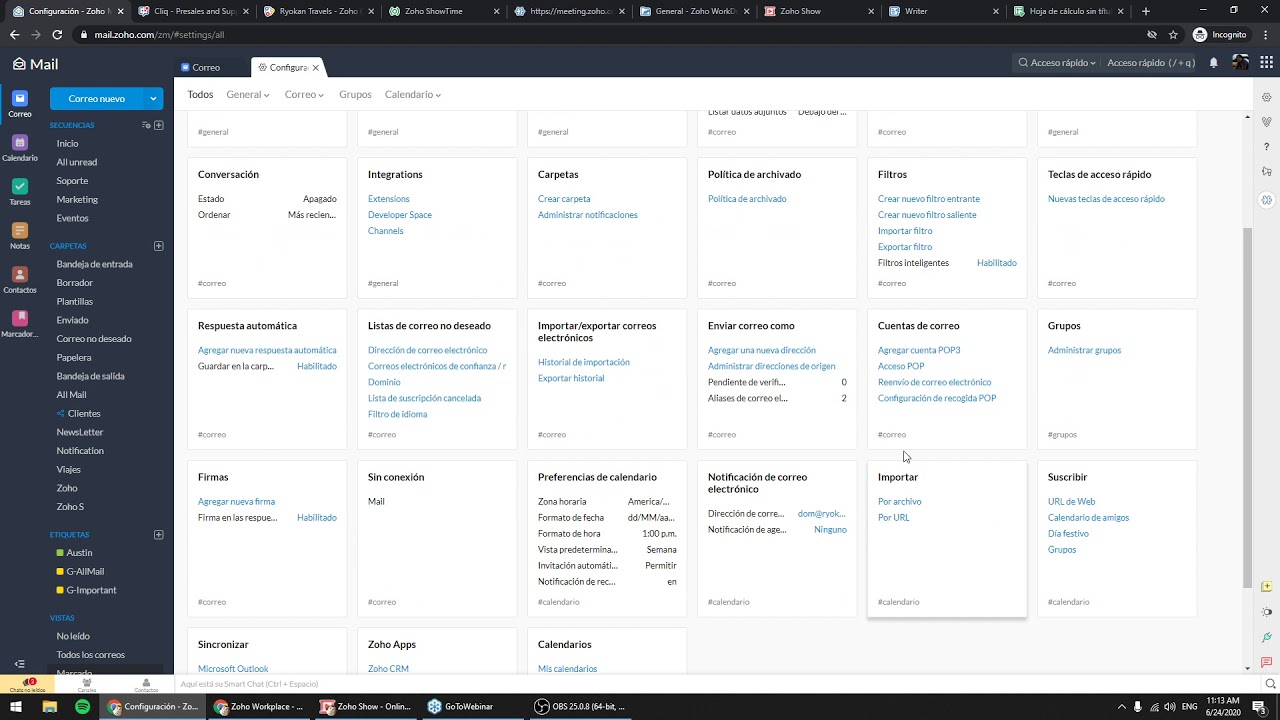
Task: Open Secuencias settings icon beside plus
Action: tap(146, 125)
